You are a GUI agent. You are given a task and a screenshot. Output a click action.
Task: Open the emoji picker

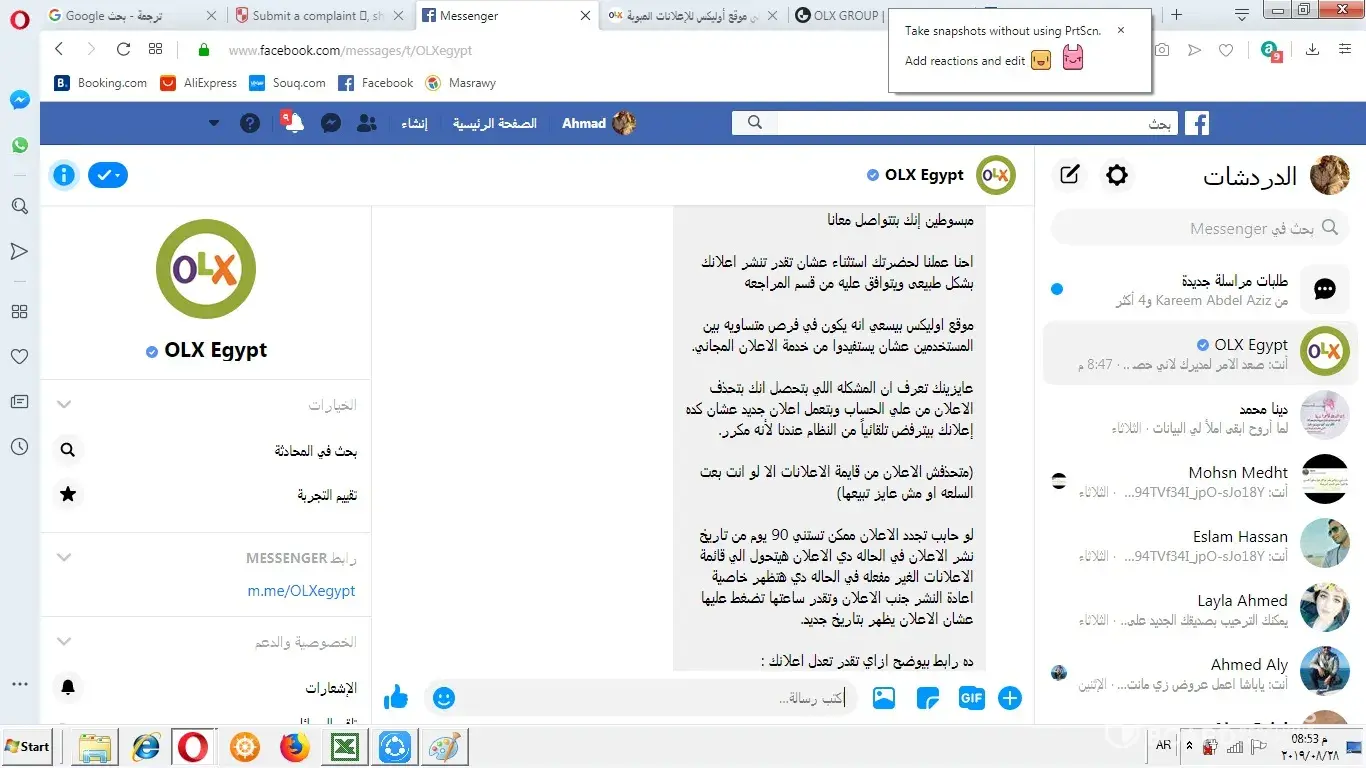(444, 698)
